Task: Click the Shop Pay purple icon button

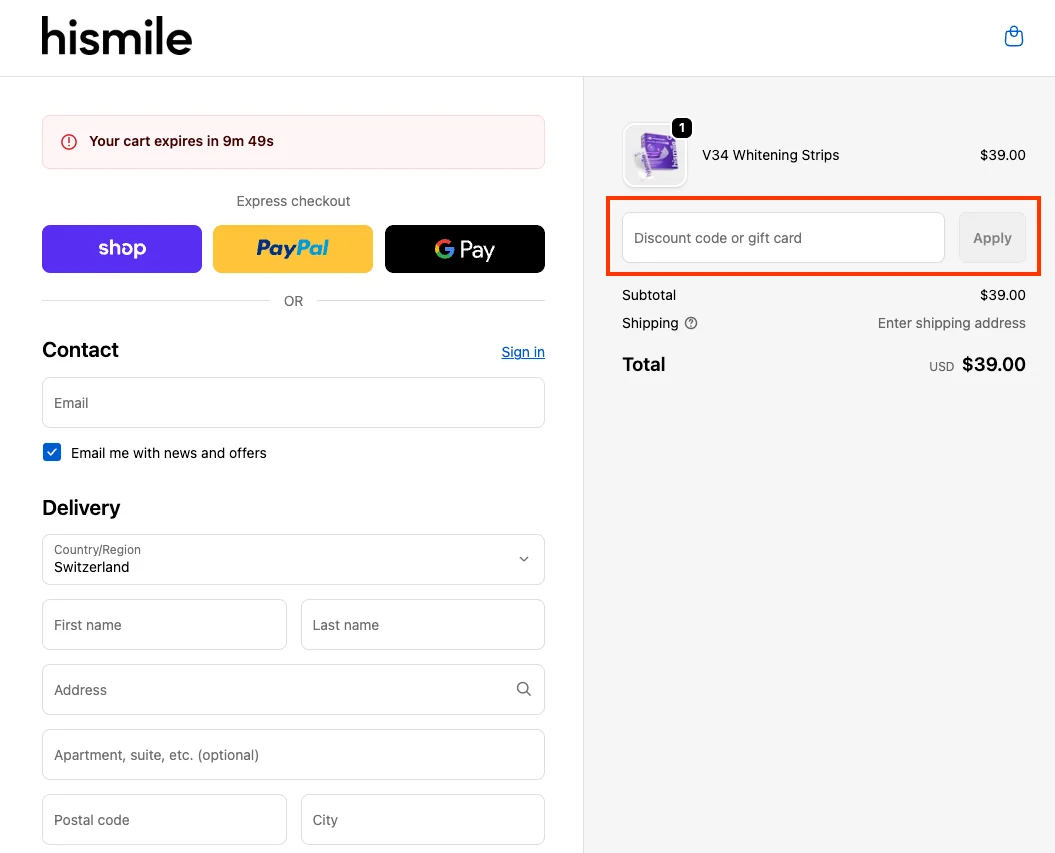Action: pos(121,249)
